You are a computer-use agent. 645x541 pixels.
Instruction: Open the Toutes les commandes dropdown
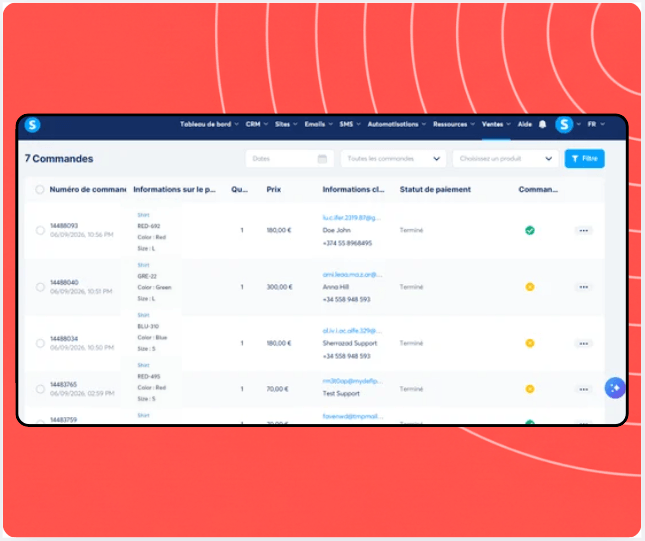pos(393,159)
